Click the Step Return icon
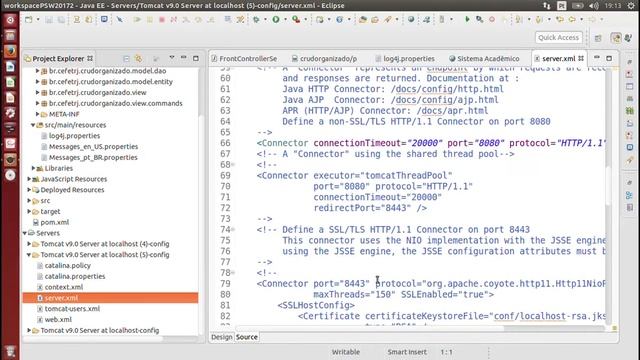The height and width of the screenshot is (360, 640). click(211, 19)
